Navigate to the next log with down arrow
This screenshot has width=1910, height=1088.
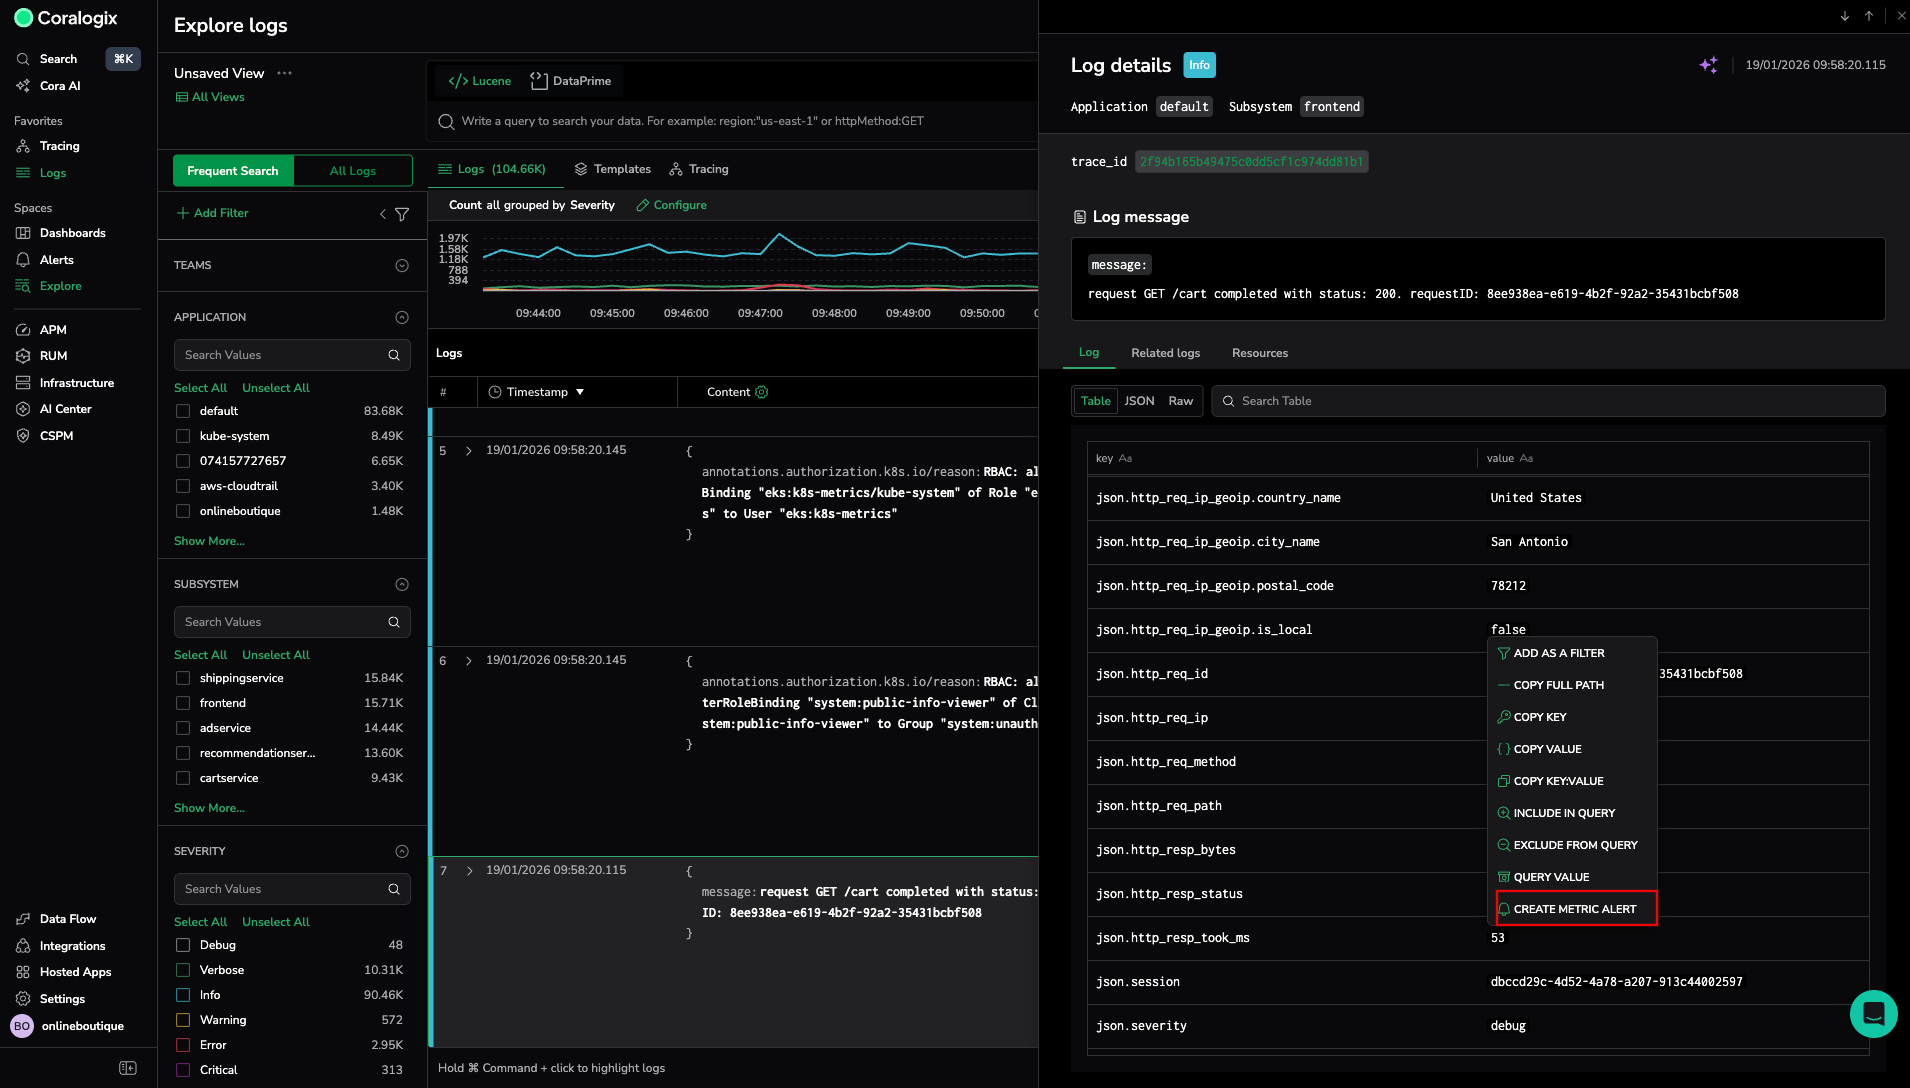coord(1845,16)
